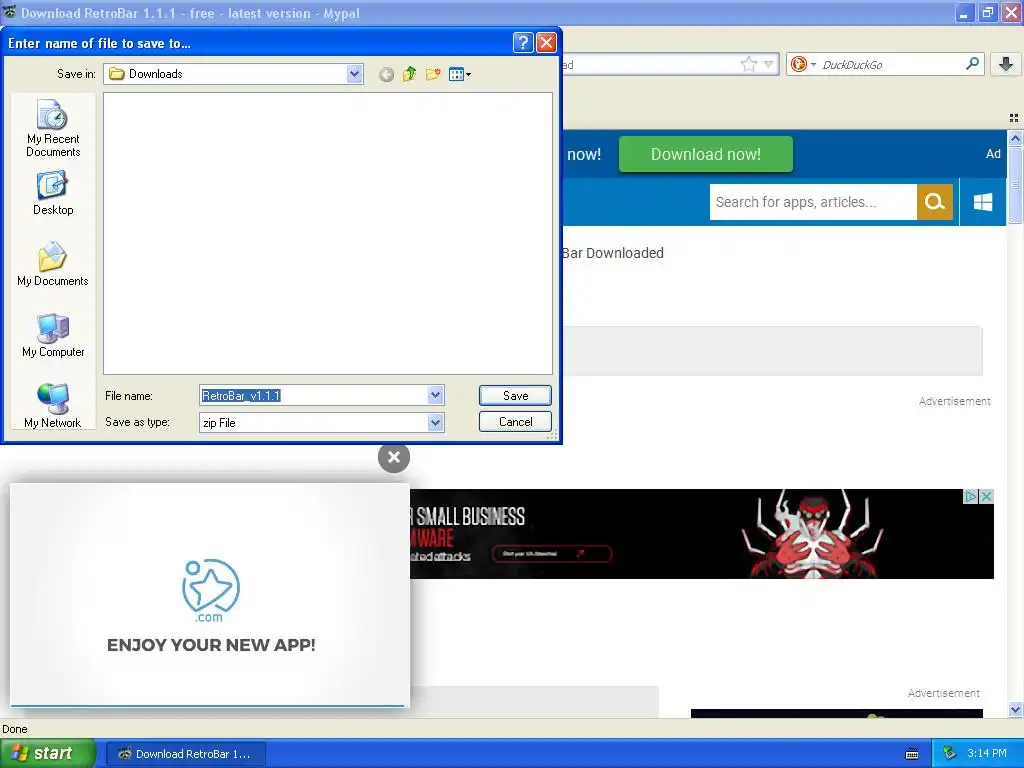Open My Recent Documents in save dialog
Screen dimensions: 1024x768
pos(53,128)
